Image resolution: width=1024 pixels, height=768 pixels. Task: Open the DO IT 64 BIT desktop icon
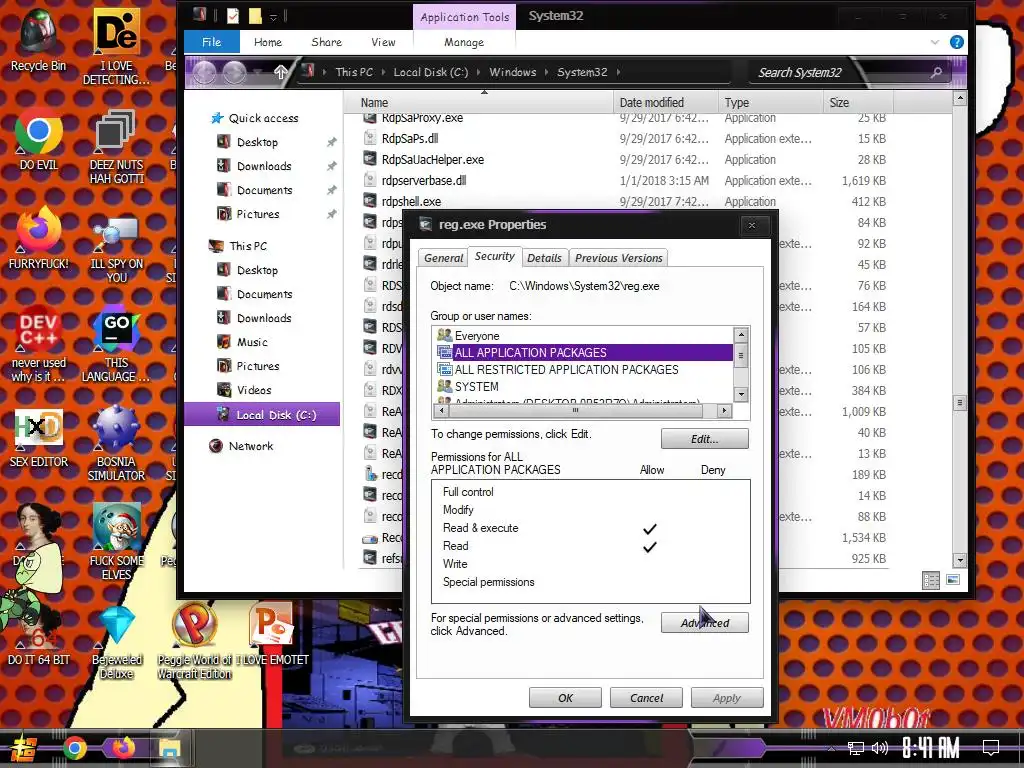[39, 637]
